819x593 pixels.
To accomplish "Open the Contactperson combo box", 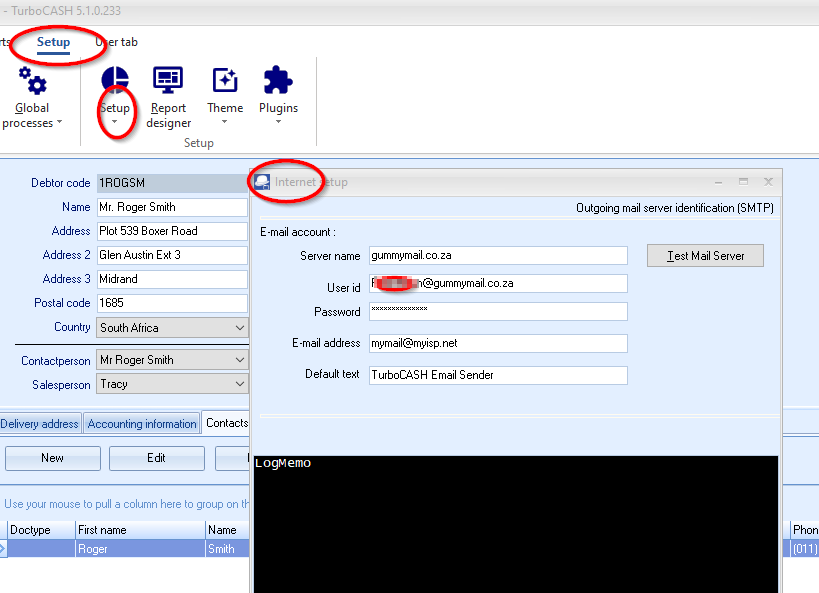I will (x=172, y=360).
